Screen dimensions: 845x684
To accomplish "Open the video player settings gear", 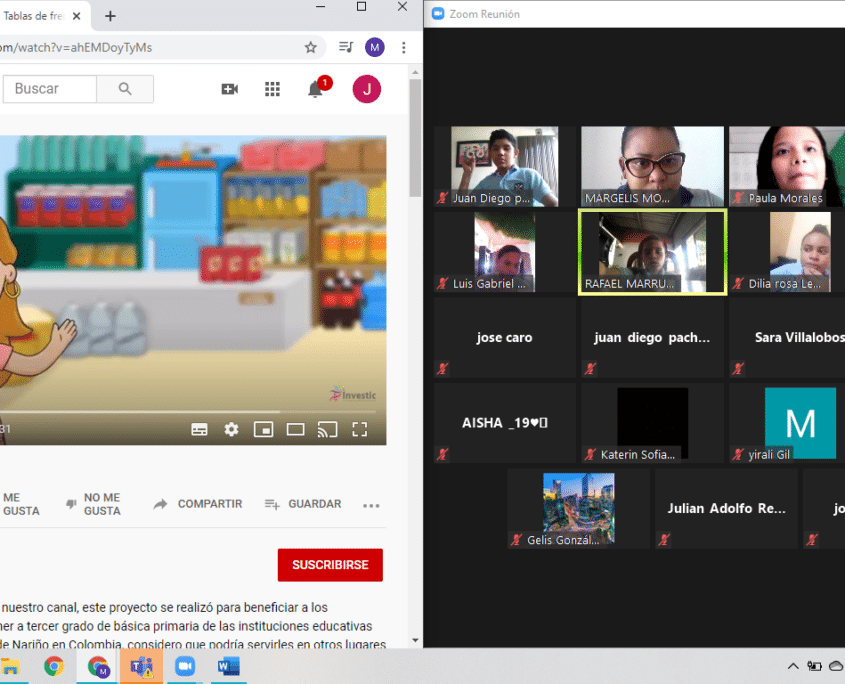I will [x=231, y=430].
